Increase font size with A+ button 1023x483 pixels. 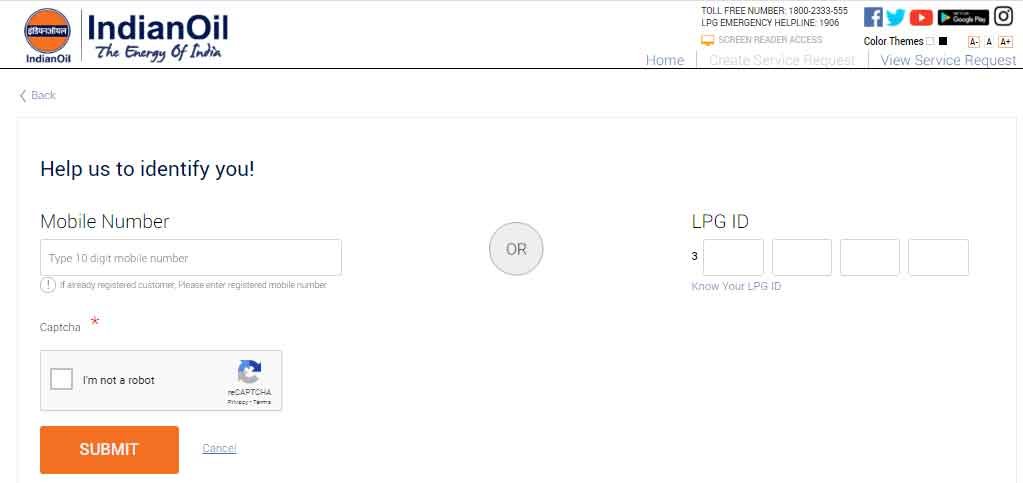[1005, 42]
